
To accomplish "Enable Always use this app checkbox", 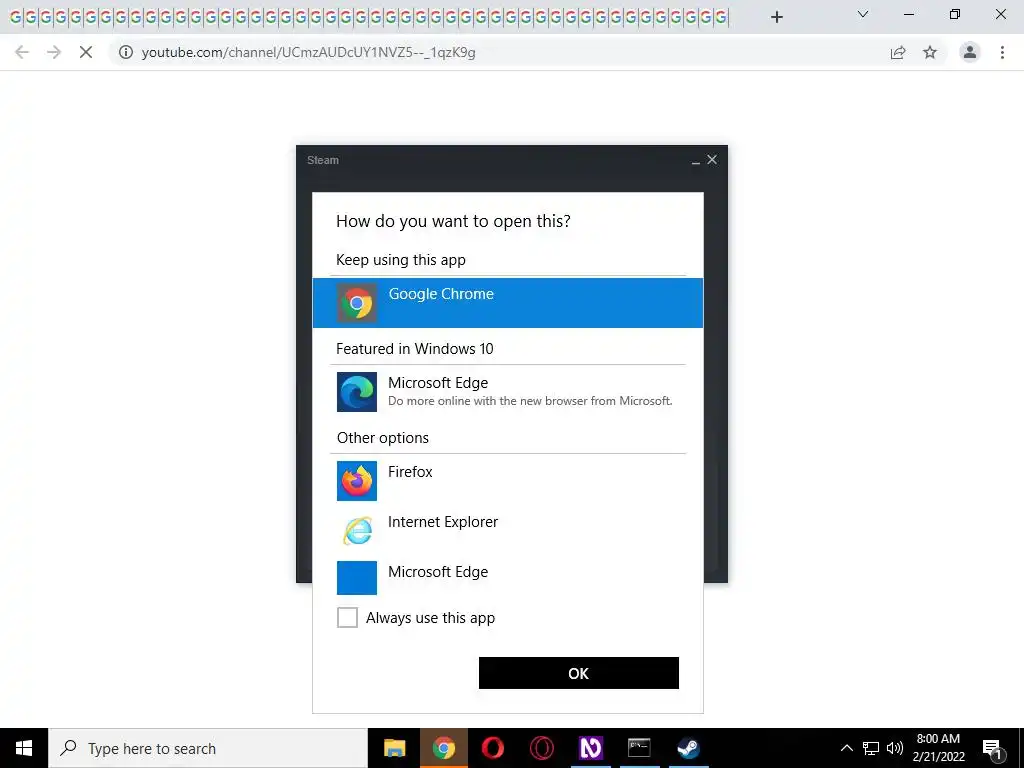I will [347, 617].
